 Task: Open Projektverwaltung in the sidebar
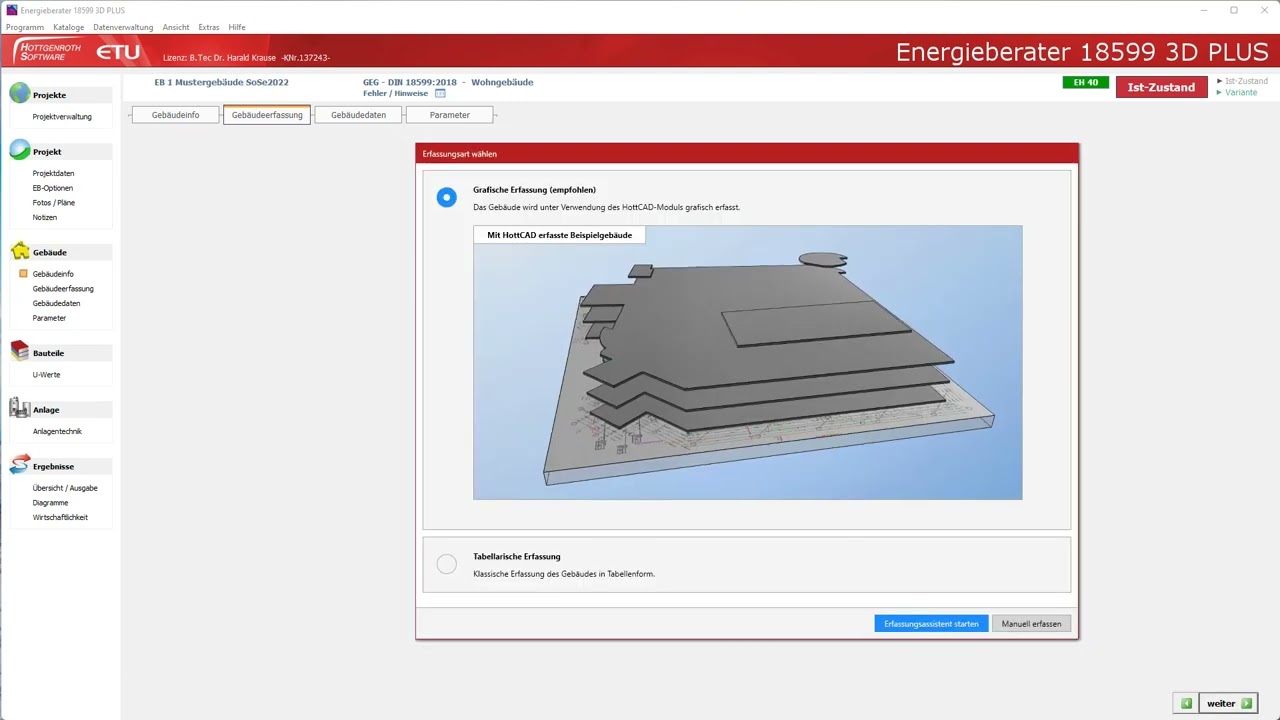62,117
